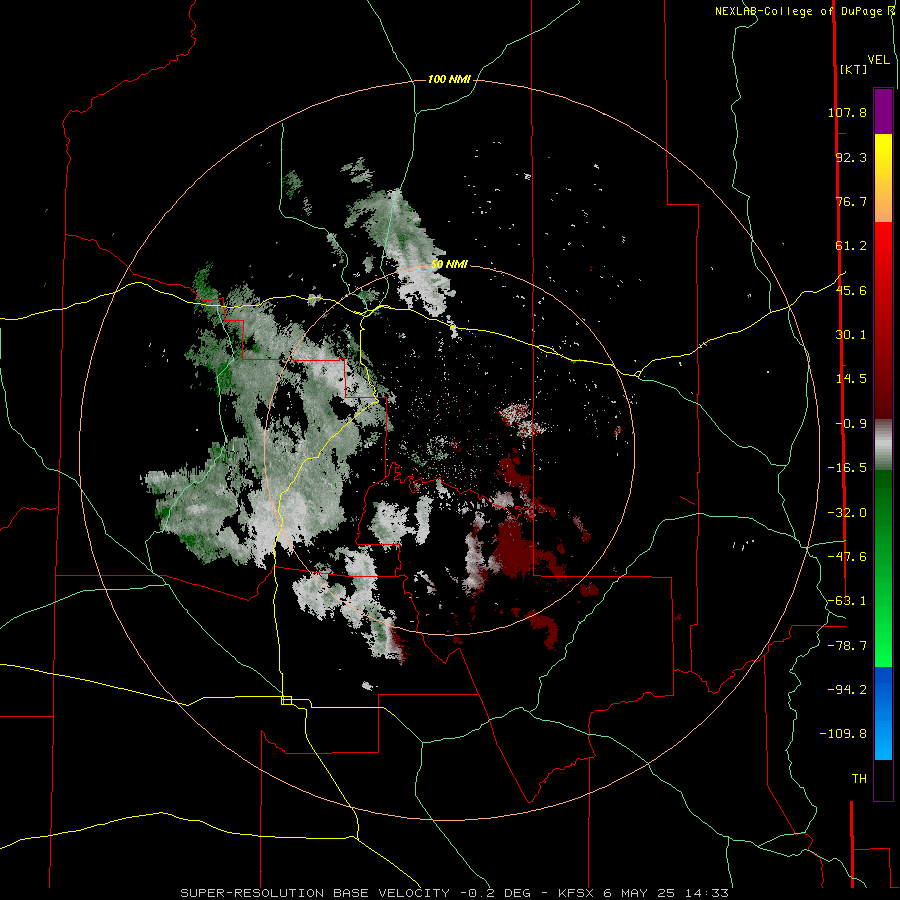900x900 pixels.
Task: Click the -109.8 velocity scale value
Action: 844,734
